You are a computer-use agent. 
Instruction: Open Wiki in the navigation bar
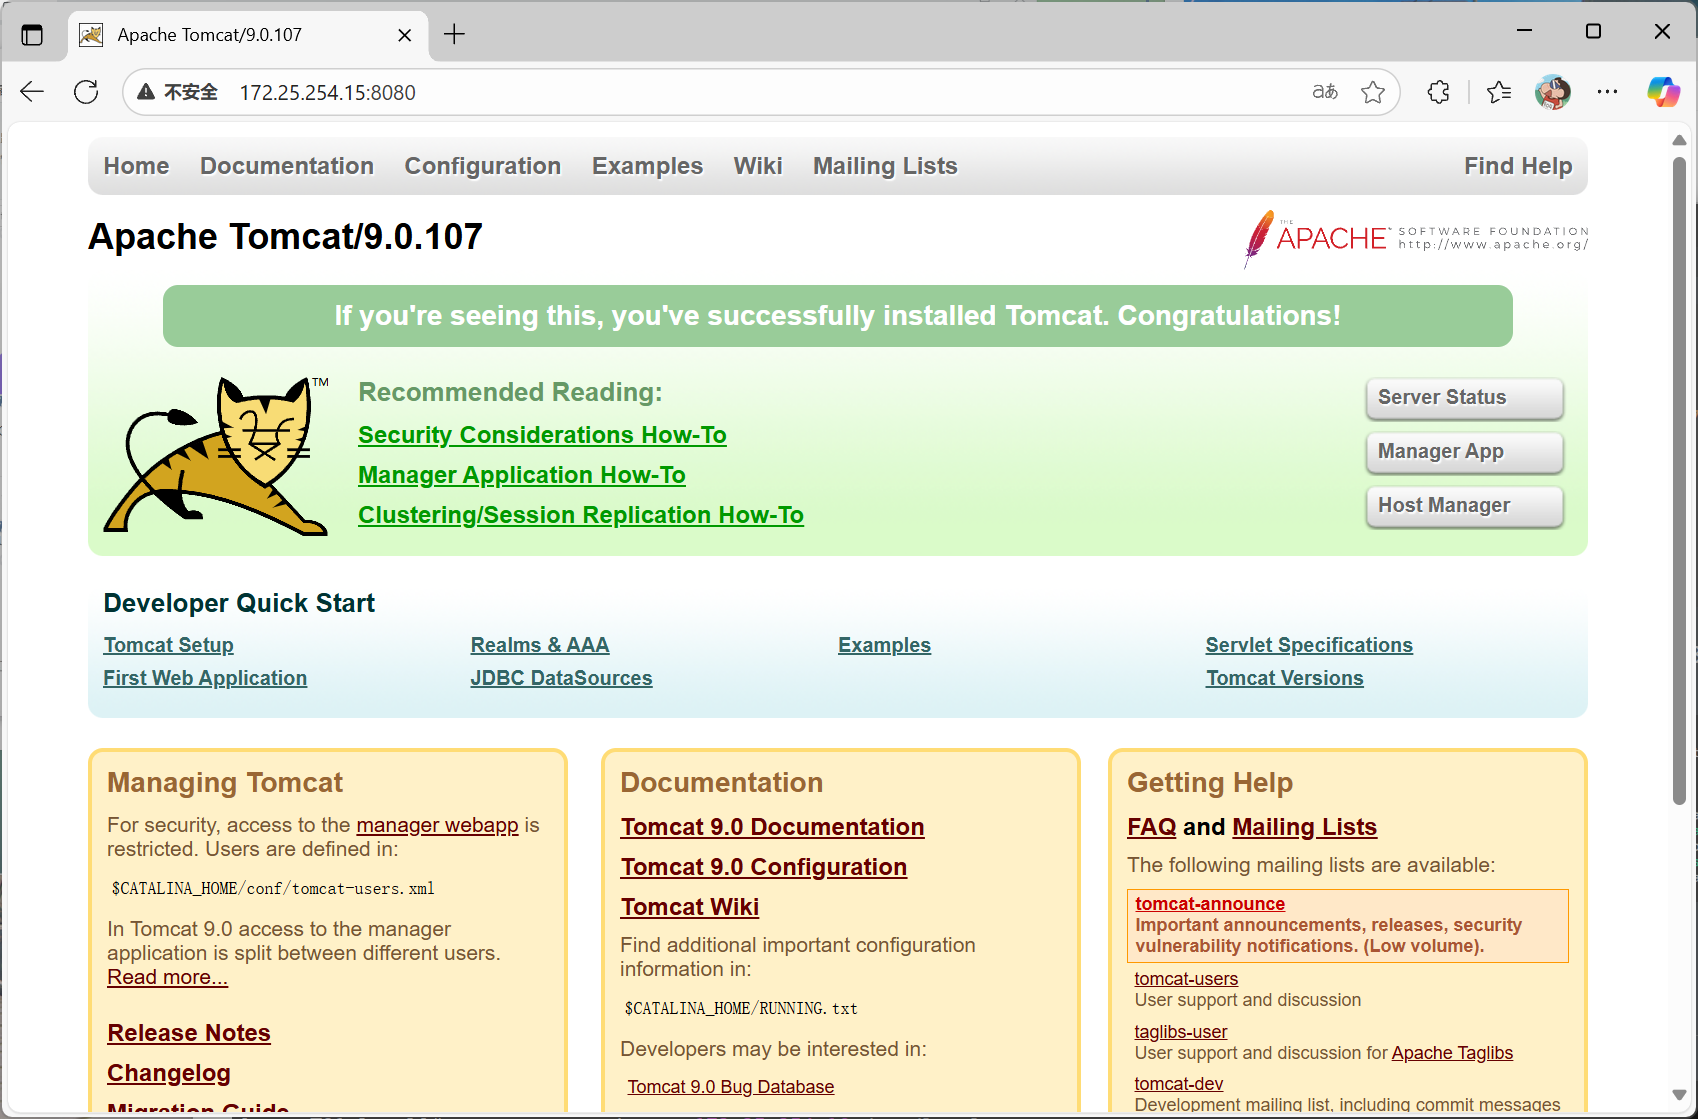758,166
